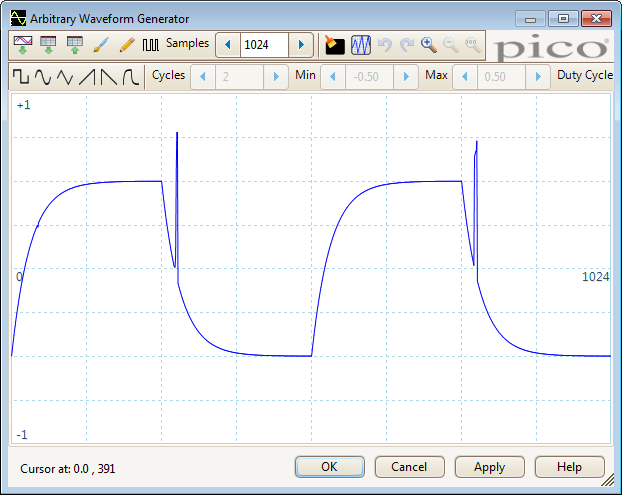Click the '+1' axis label
The height and width of the screenshot is (495, 622).
[23, 105]
